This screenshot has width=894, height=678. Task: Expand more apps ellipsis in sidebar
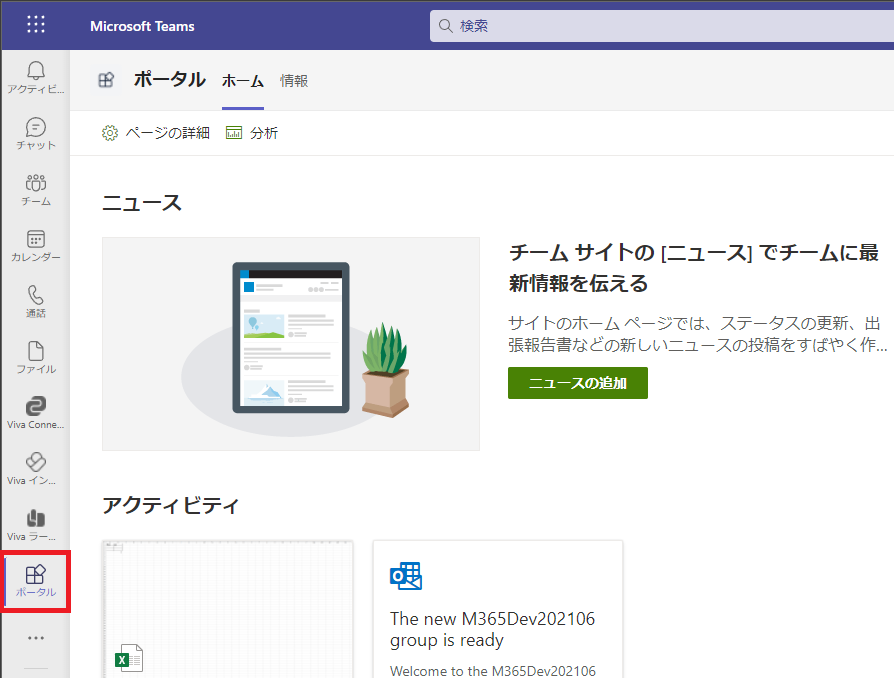coord(36,638)
